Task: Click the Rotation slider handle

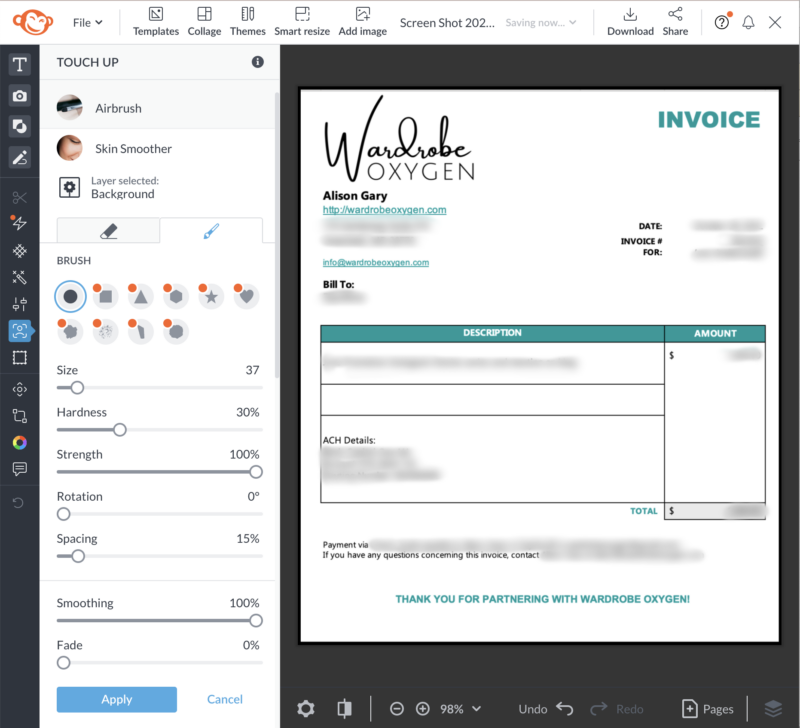Action: pyautogui.click(x=63, y=514)
